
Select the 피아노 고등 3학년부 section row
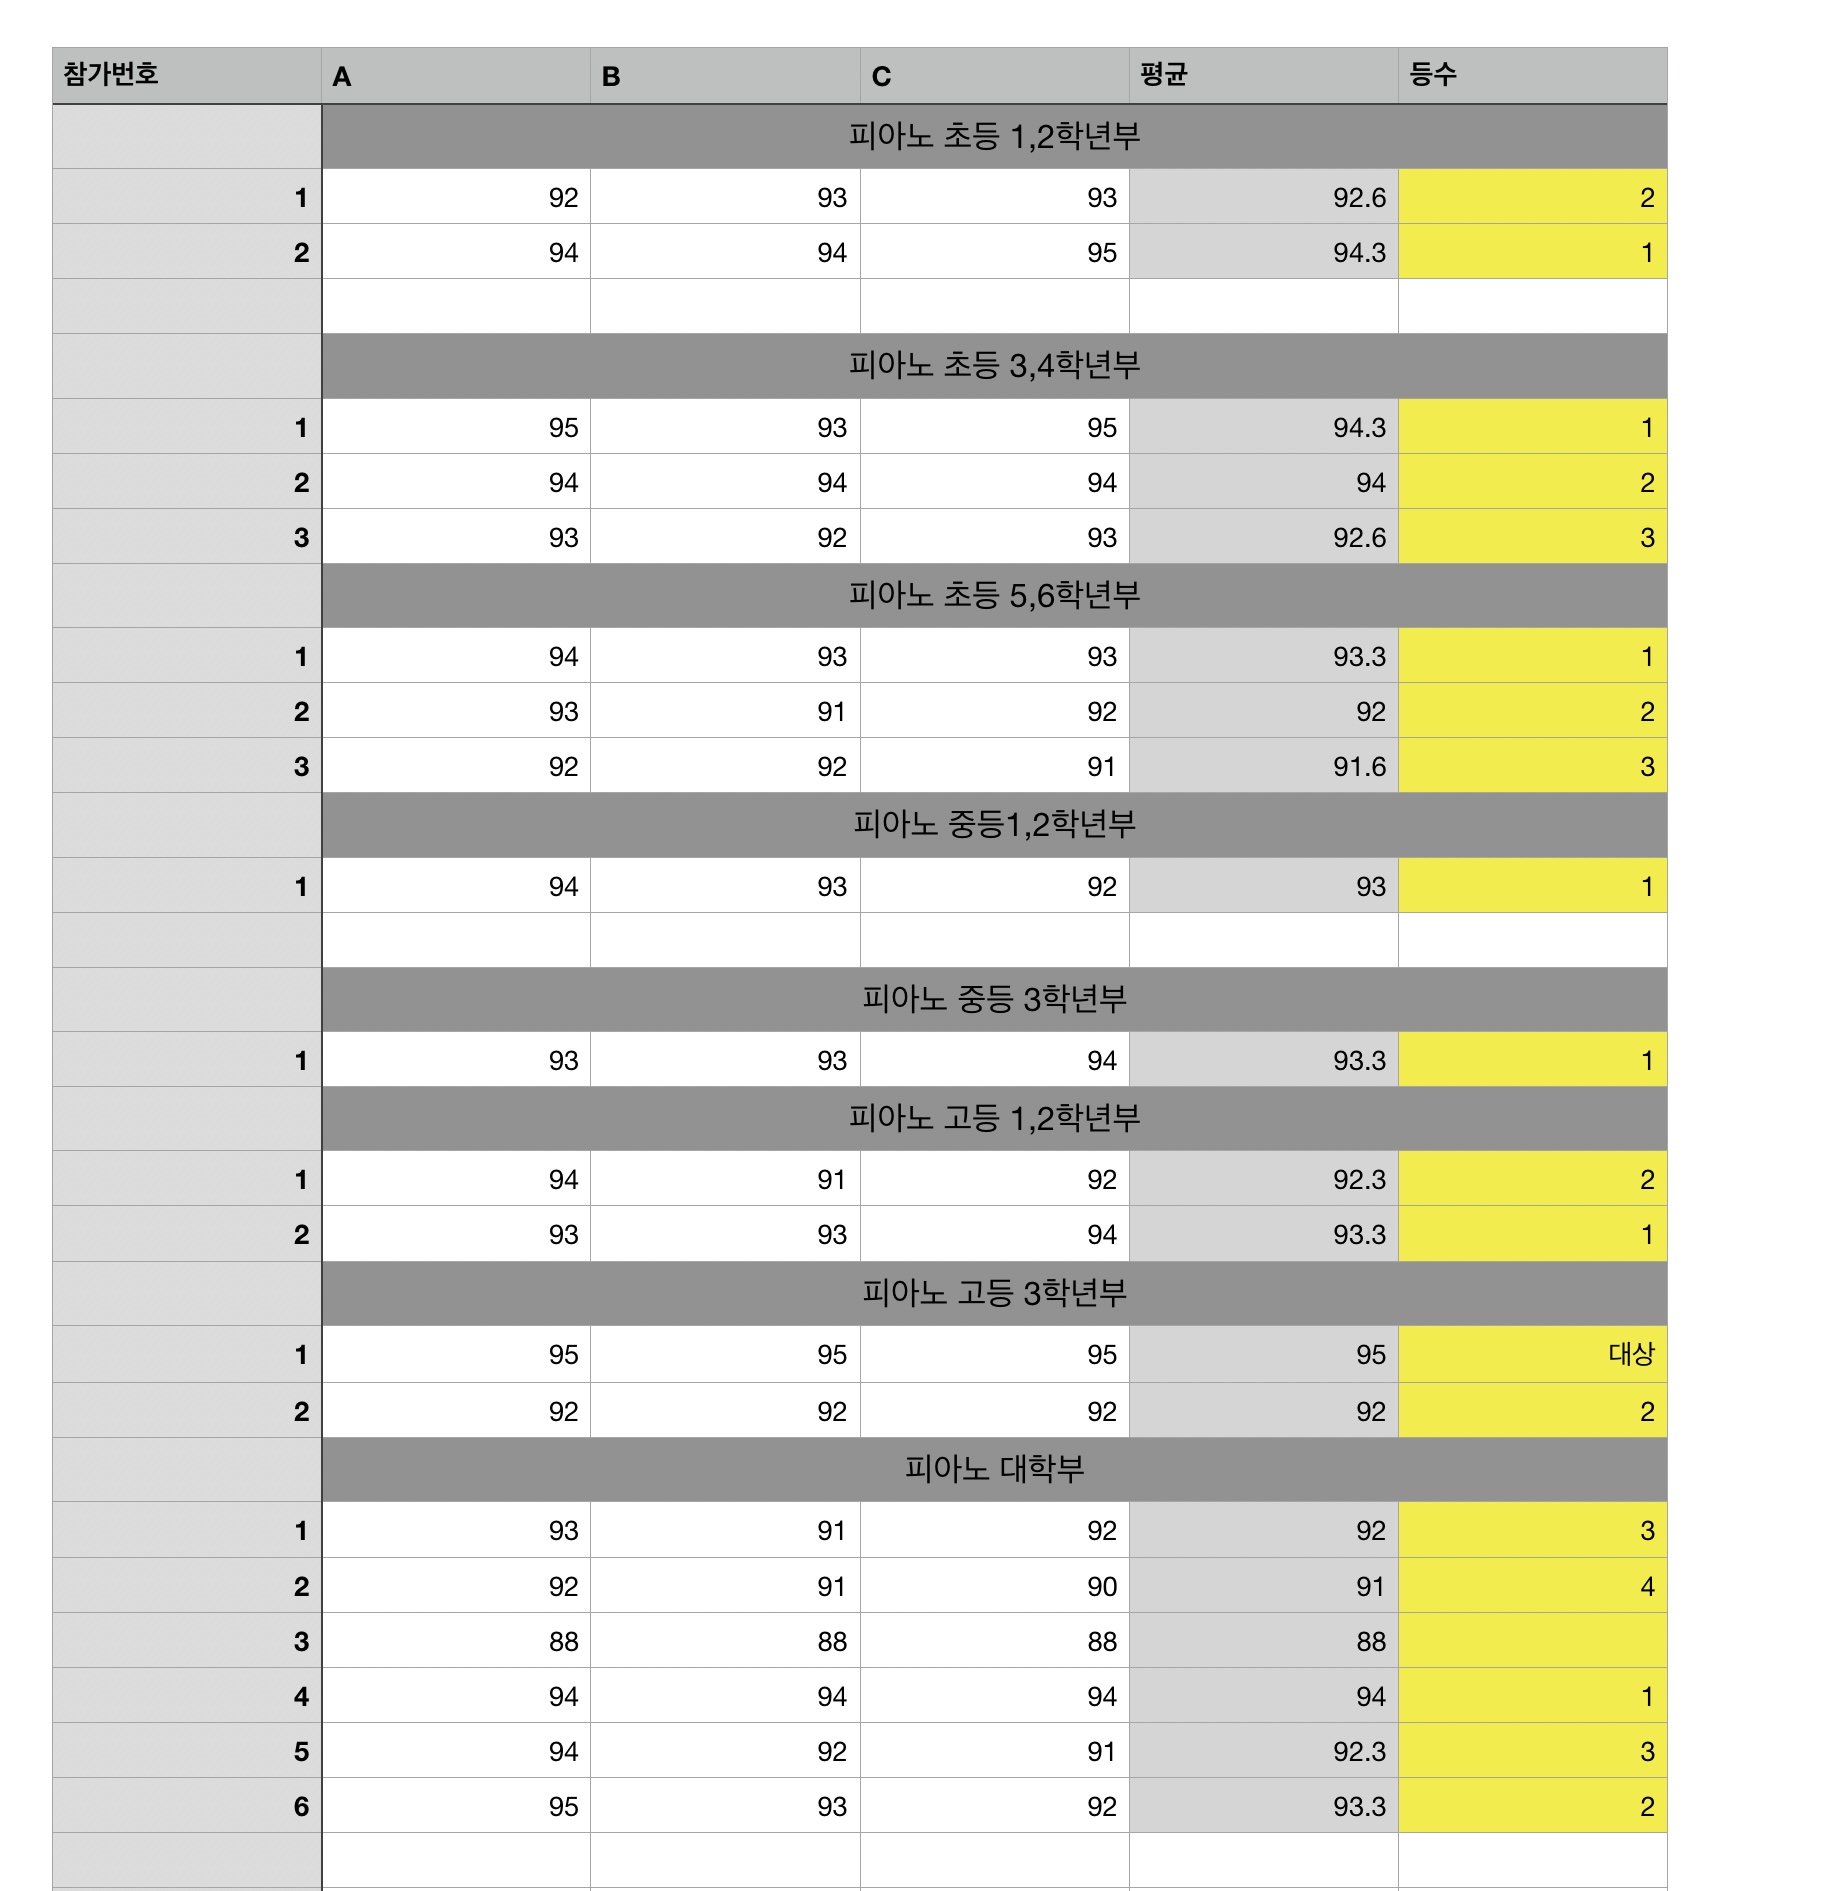tap(995, 1294)
